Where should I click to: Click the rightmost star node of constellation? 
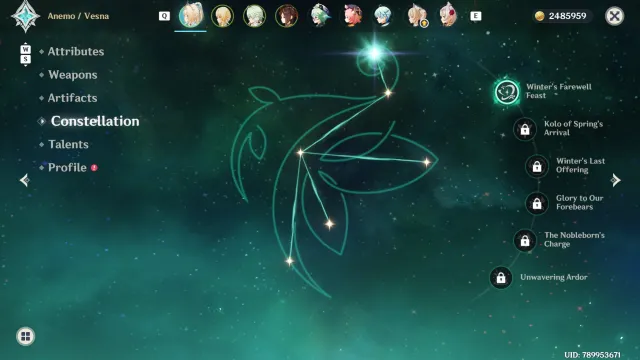tap(427, 162)
